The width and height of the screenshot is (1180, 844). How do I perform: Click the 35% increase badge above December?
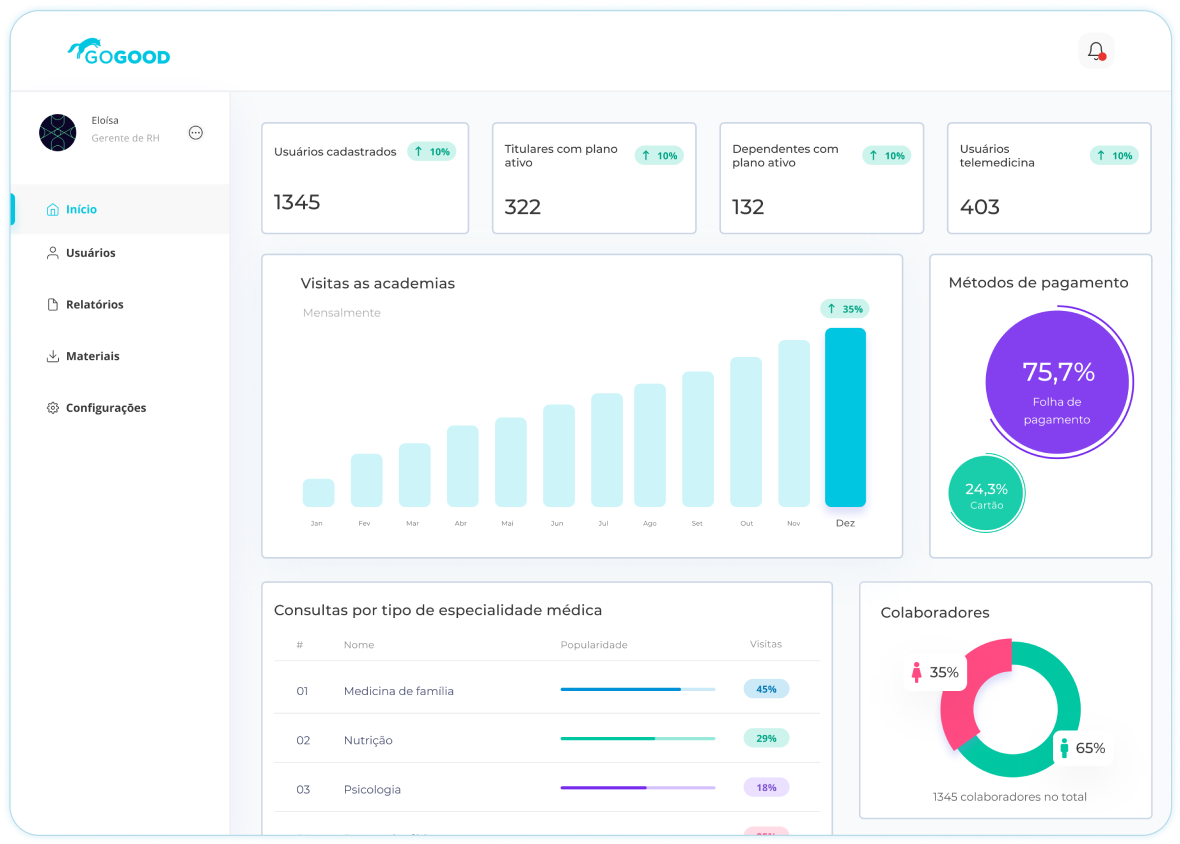click(845, 309)
